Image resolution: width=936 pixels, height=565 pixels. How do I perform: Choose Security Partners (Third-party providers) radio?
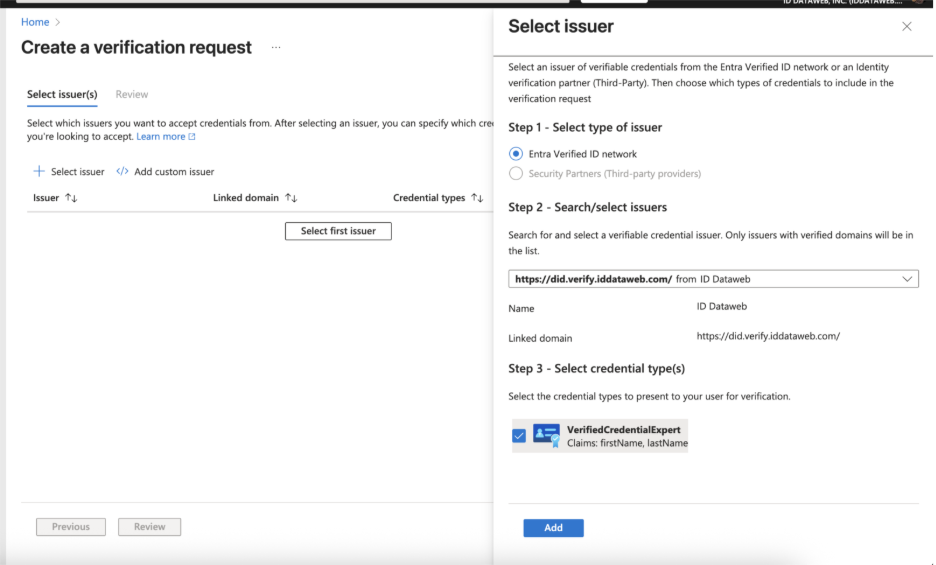click(x=516, y=174)
